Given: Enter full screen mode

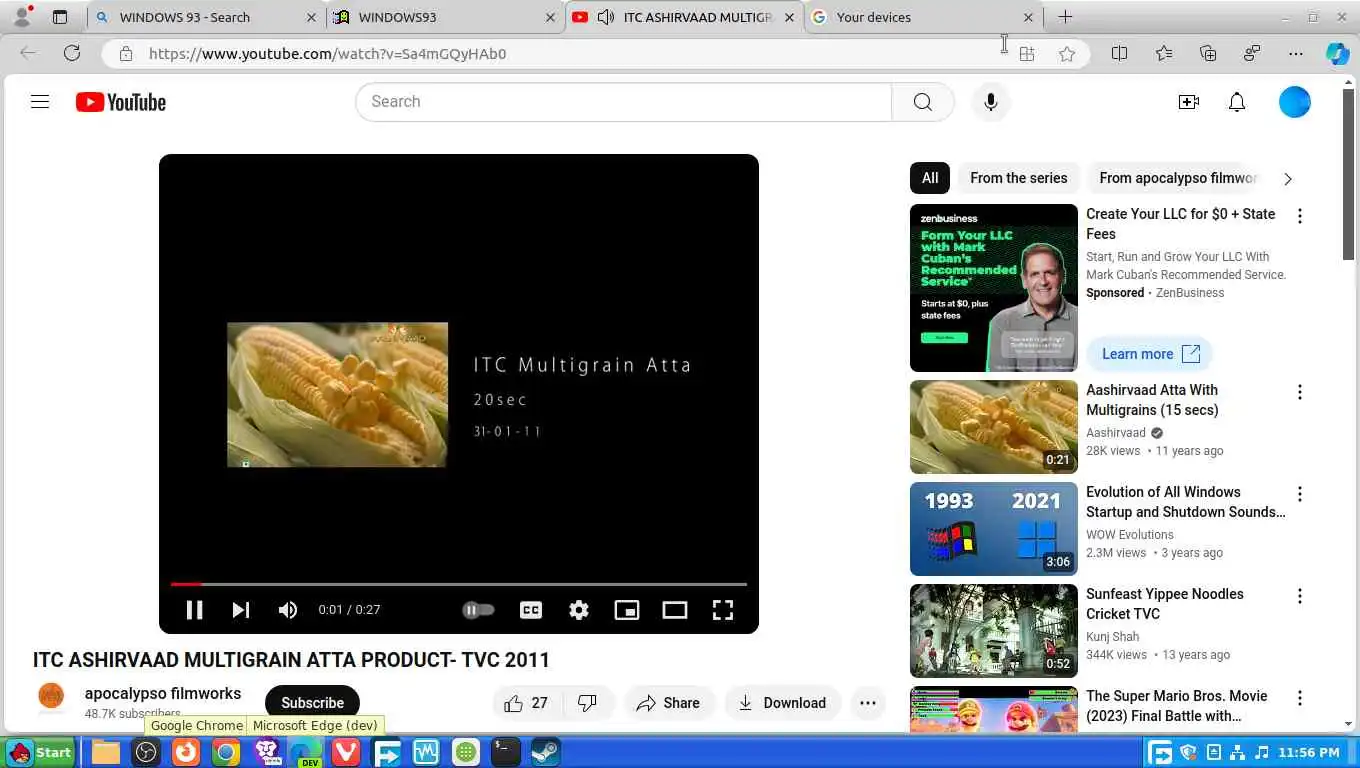Looking at the screenshot, I should click(723, 610).
